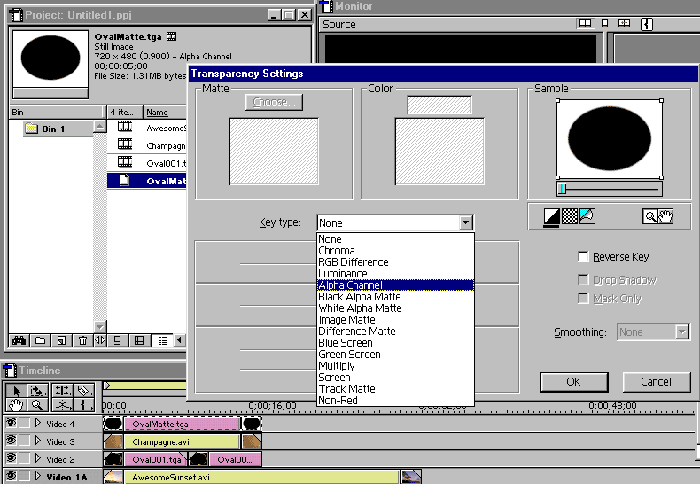This screenshot has width=700, height=484.
Task: Select the sample Hand tool
Action: (x=665, y=216)
